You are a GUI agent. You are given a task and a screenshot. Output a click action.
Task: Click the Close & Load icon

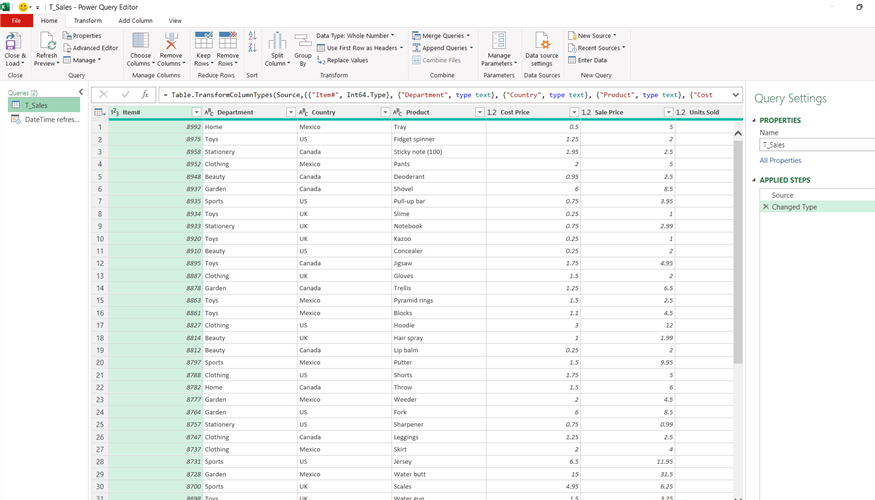(12, 41)
